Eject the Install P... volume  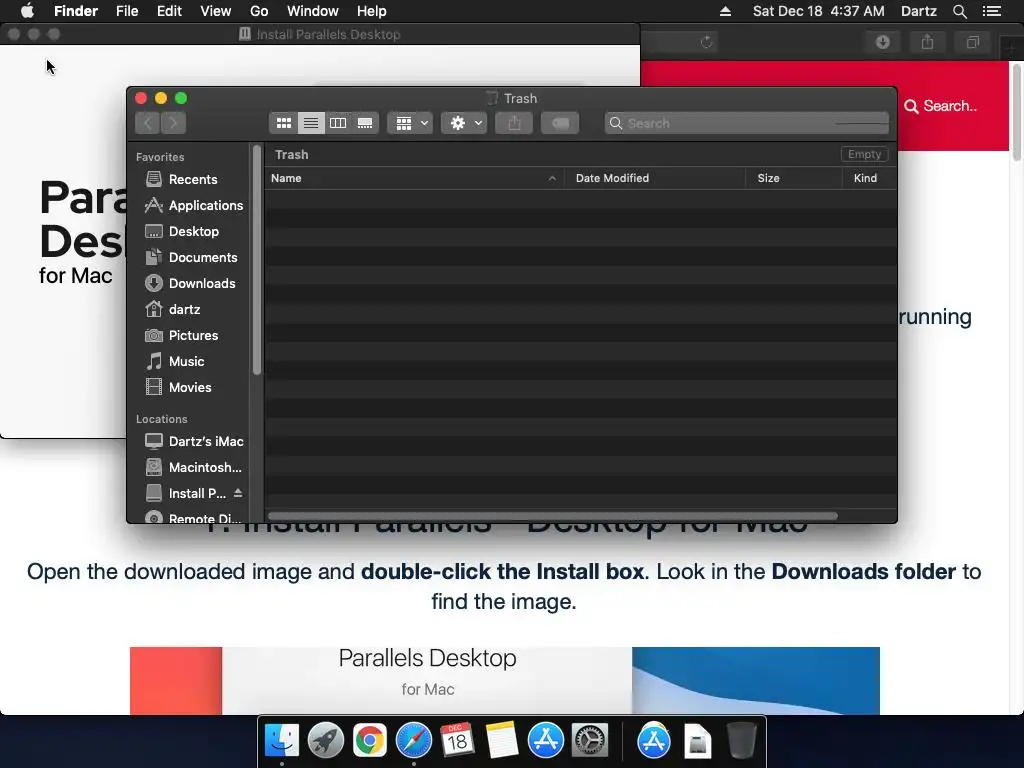click(x=238, y=493)
